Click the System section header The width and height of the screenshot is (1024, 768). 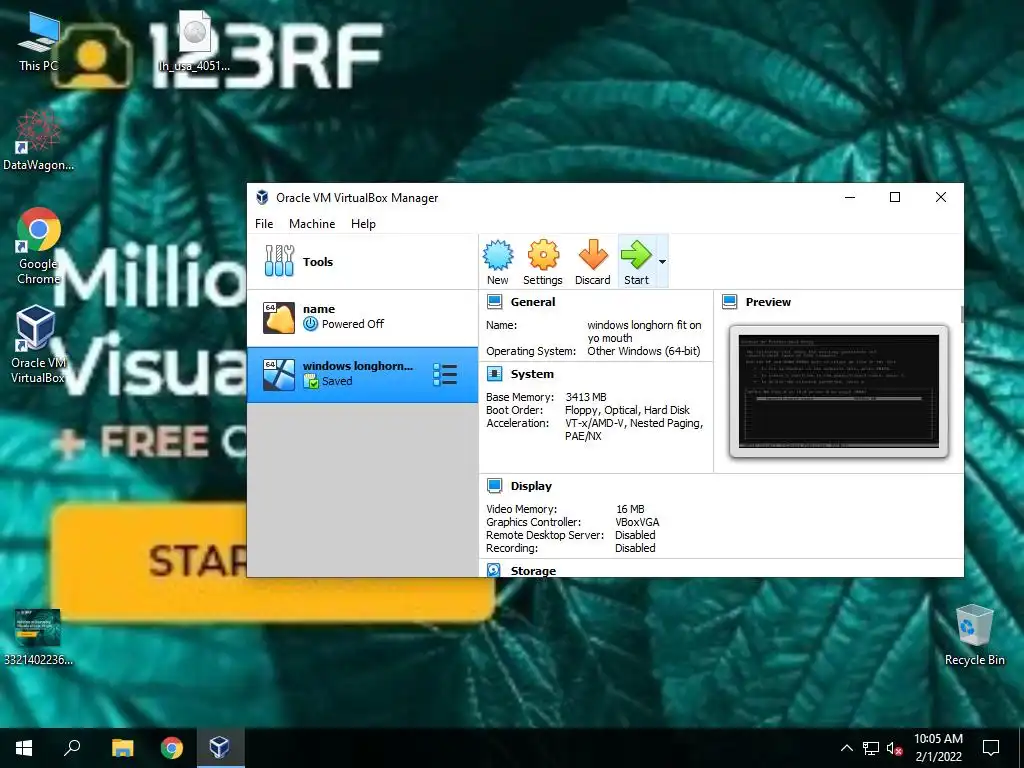pos(532,374)
